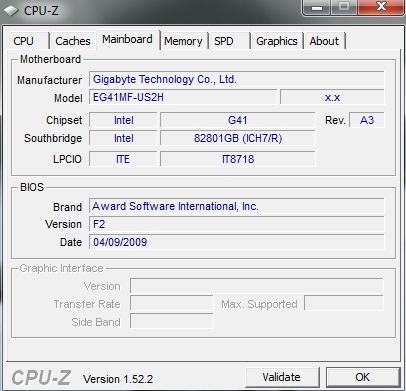Click the BIOS Date field 04/09/2009
Image resolution: width=406 pixels, height=391 pixels.
pyautogui.click(x=237, y=242)
